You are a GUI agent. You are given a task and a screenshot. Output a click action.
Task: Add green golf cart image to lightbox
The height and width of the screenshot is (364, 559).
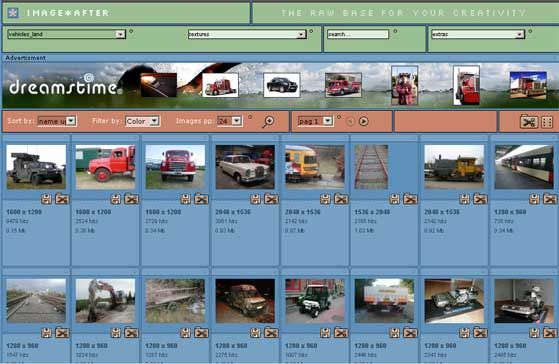341,333
